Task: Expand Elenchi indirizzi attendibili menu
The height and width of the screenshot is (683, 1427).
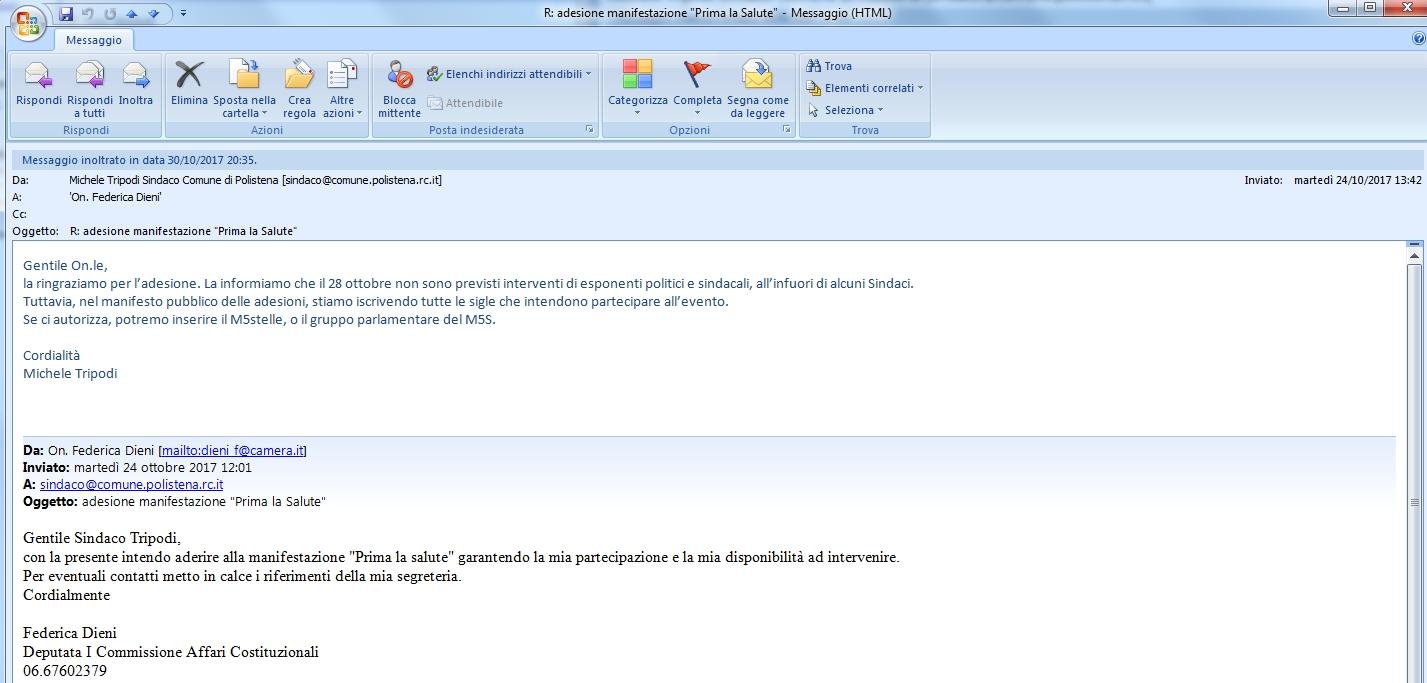Action: (510, 74)
